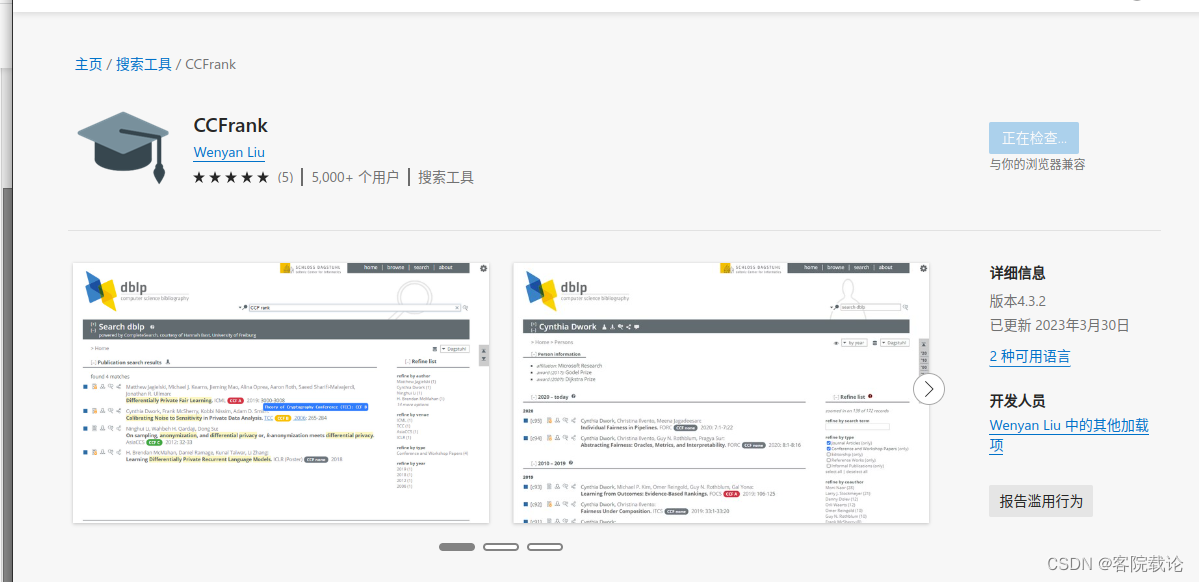Click the 搜索工具 category next to user count
This screenshot has height=582, width=1199.
[x=446, y=177]
